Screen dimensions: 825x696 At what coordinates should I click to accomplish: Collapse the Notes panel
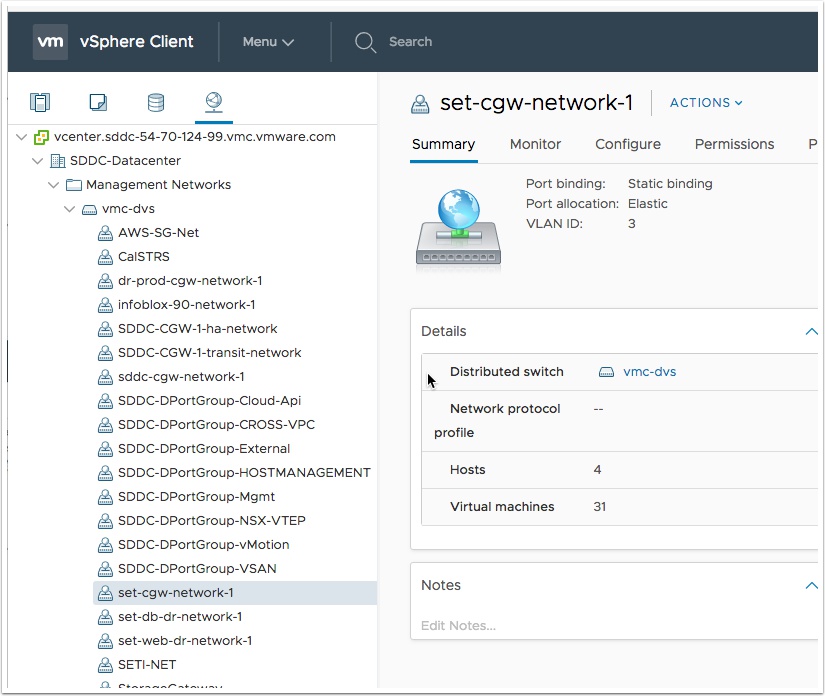pos(811,586)
